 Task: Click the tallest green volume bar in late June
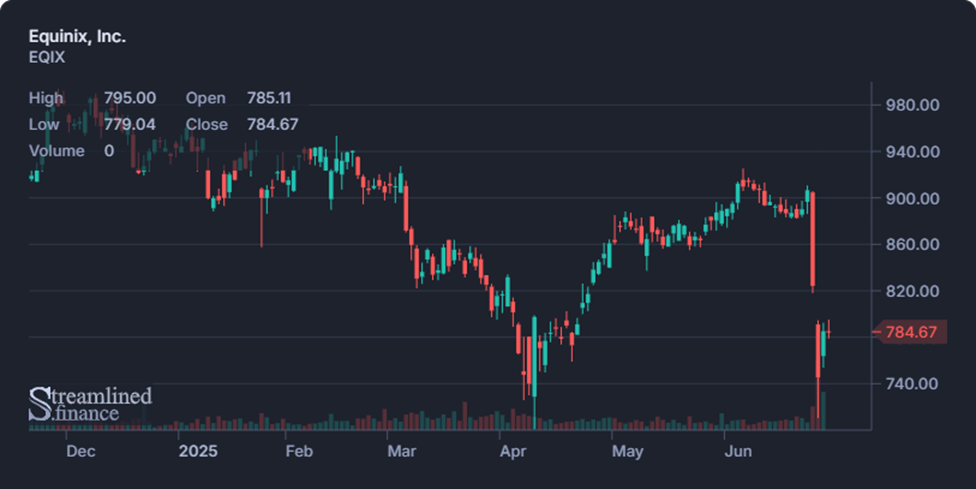tap(824, 411)
